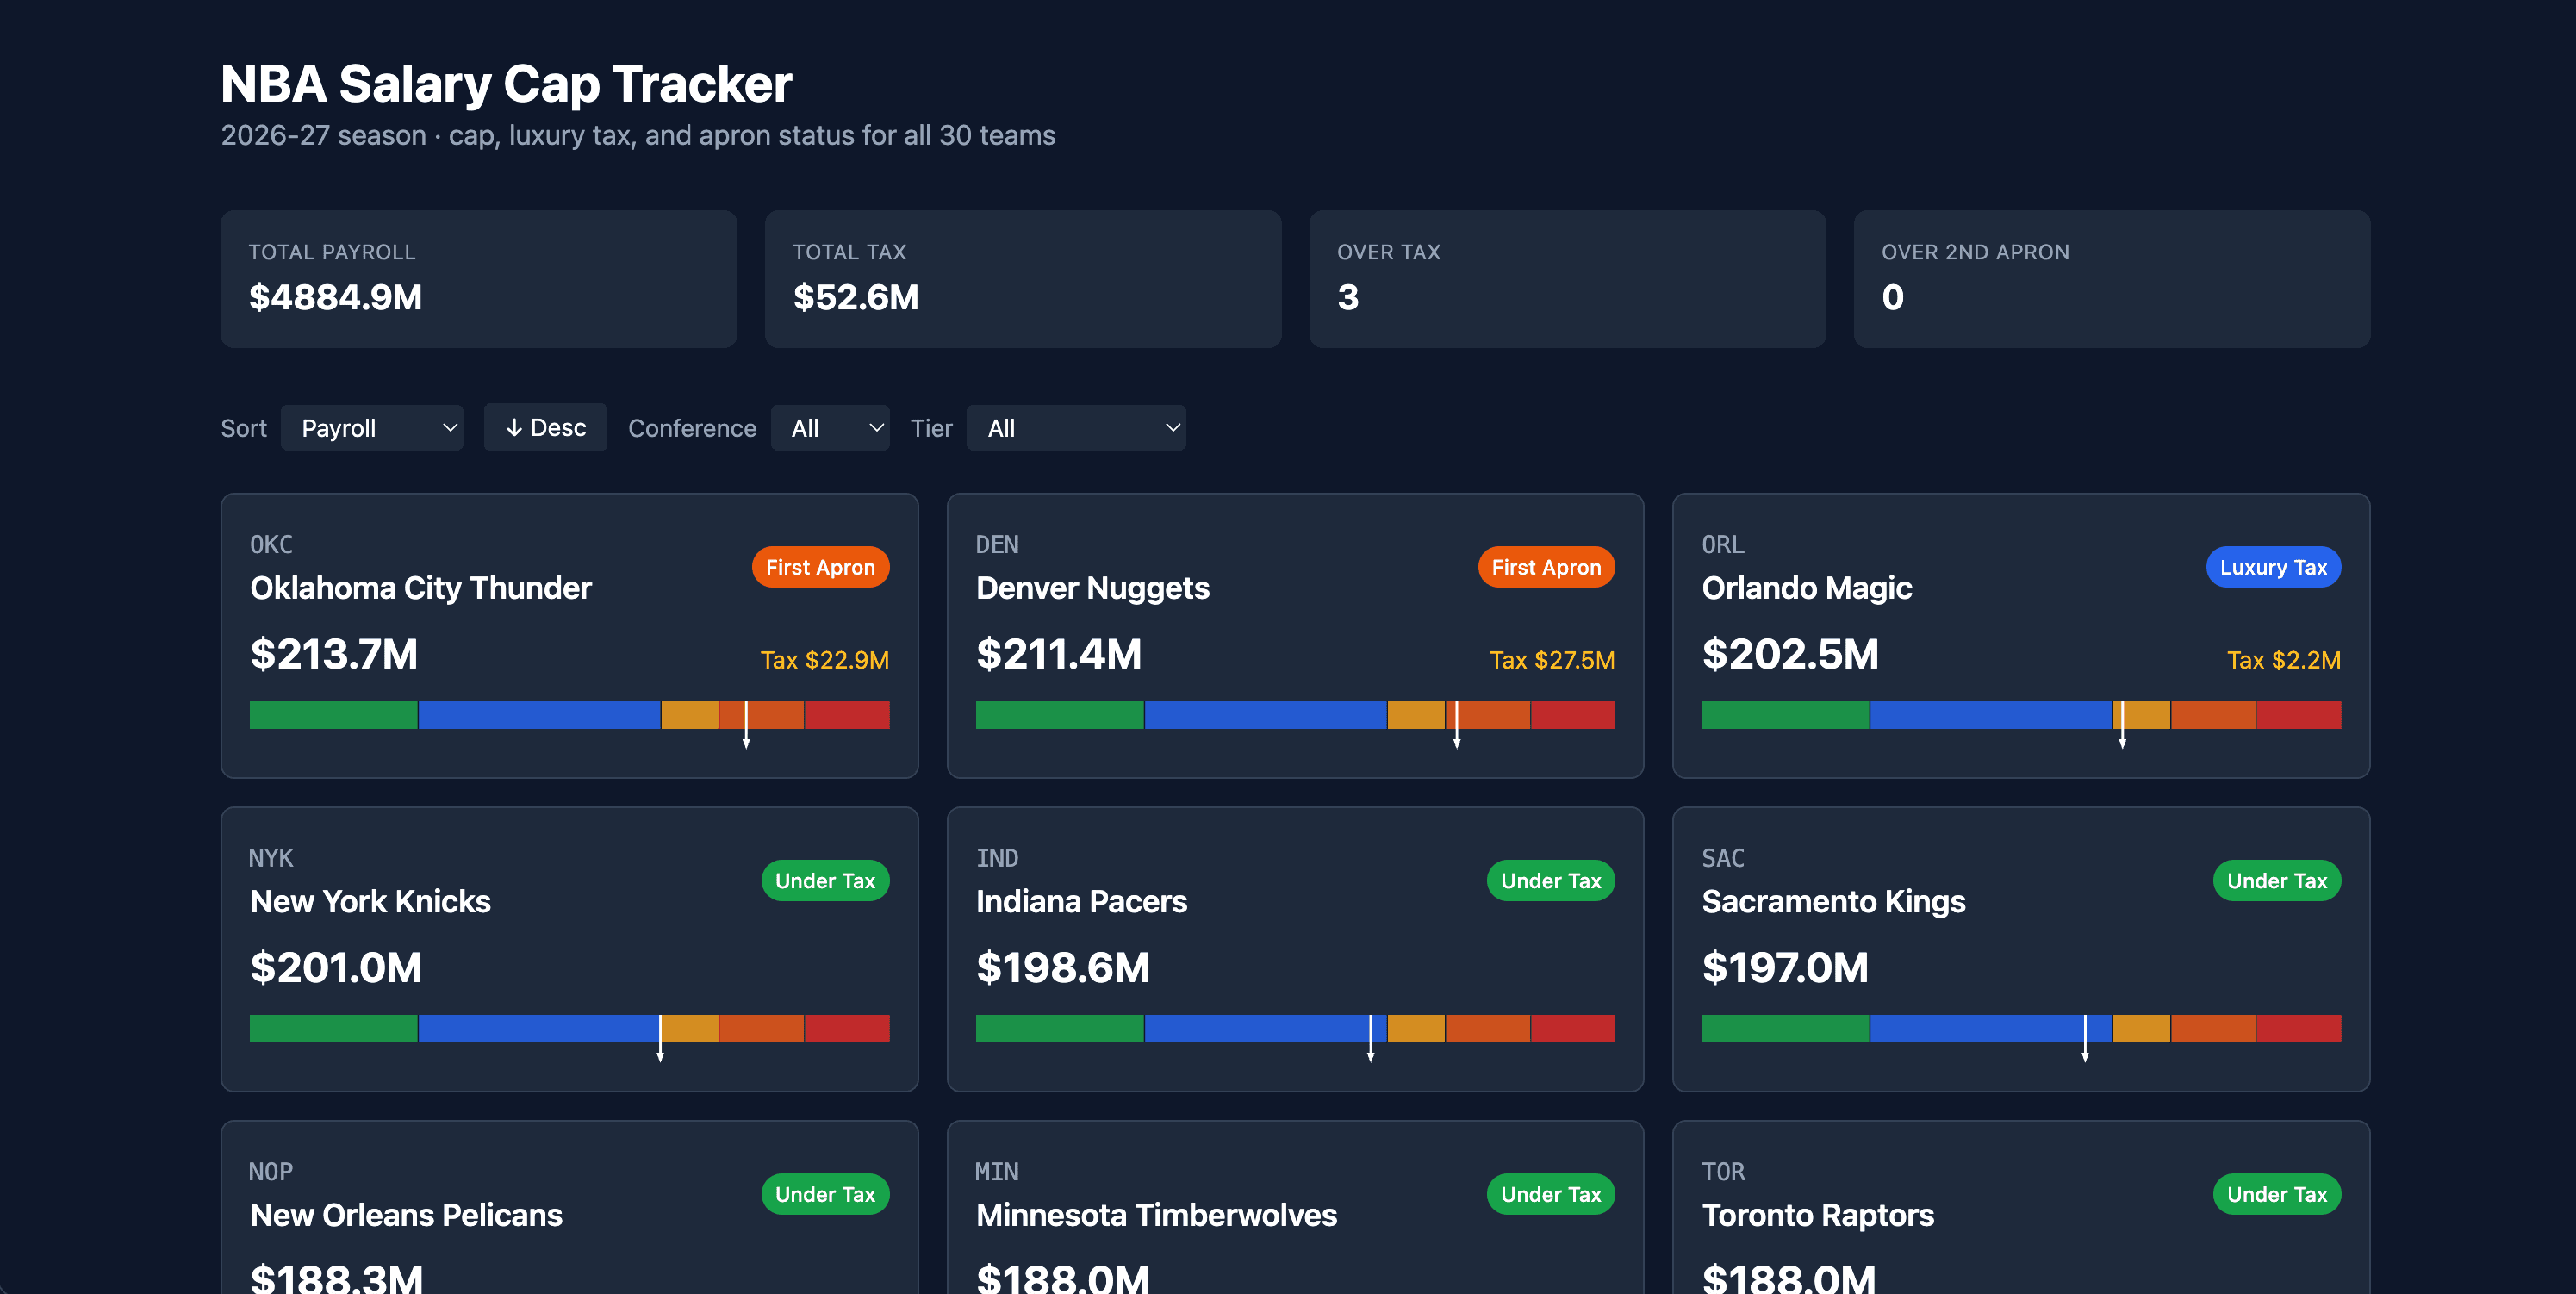Click the Total Tax summary card

1023,279
